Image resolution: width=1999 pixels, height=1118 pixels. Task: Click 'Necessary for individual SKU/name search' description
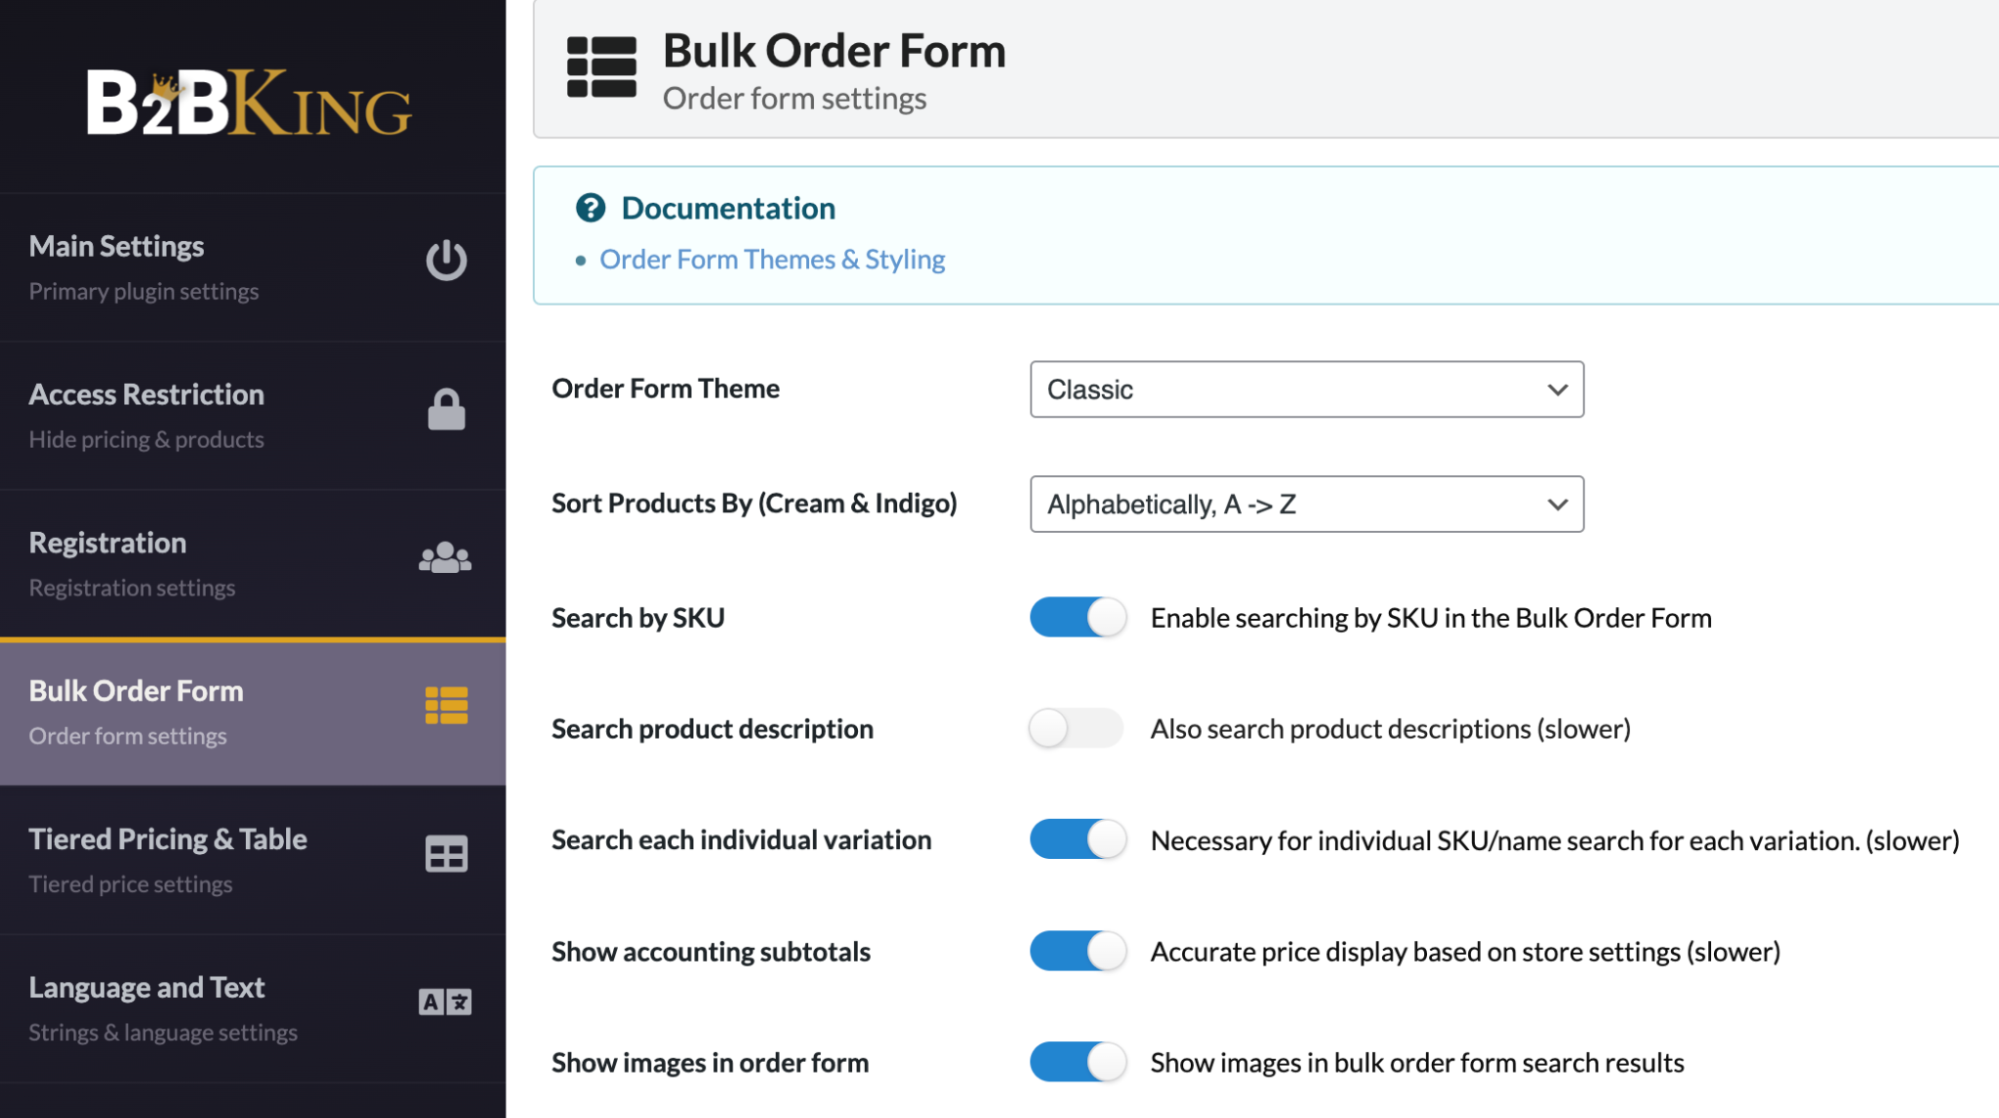(1554, 840)
